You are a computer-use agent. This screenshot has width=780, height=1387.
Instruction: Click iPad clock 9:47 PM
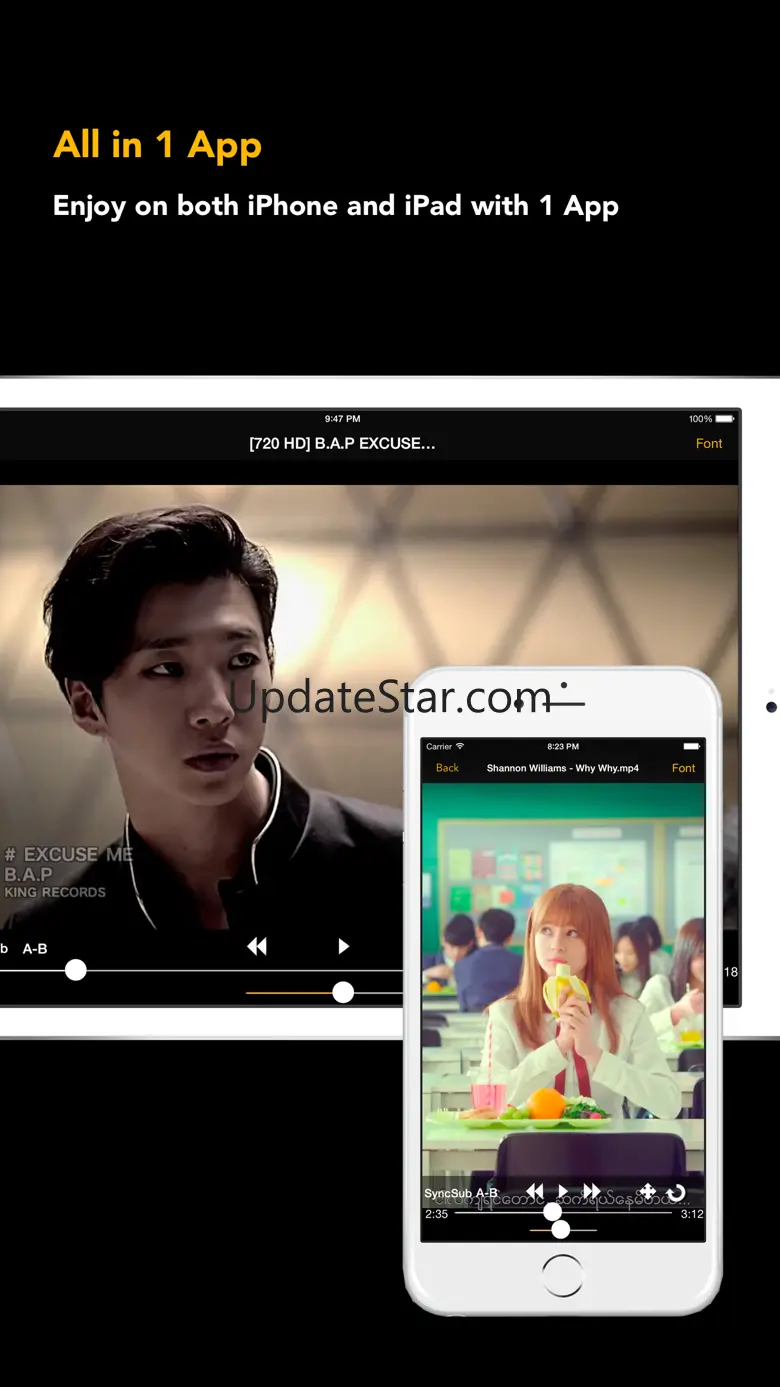click(x=342, y=419)
